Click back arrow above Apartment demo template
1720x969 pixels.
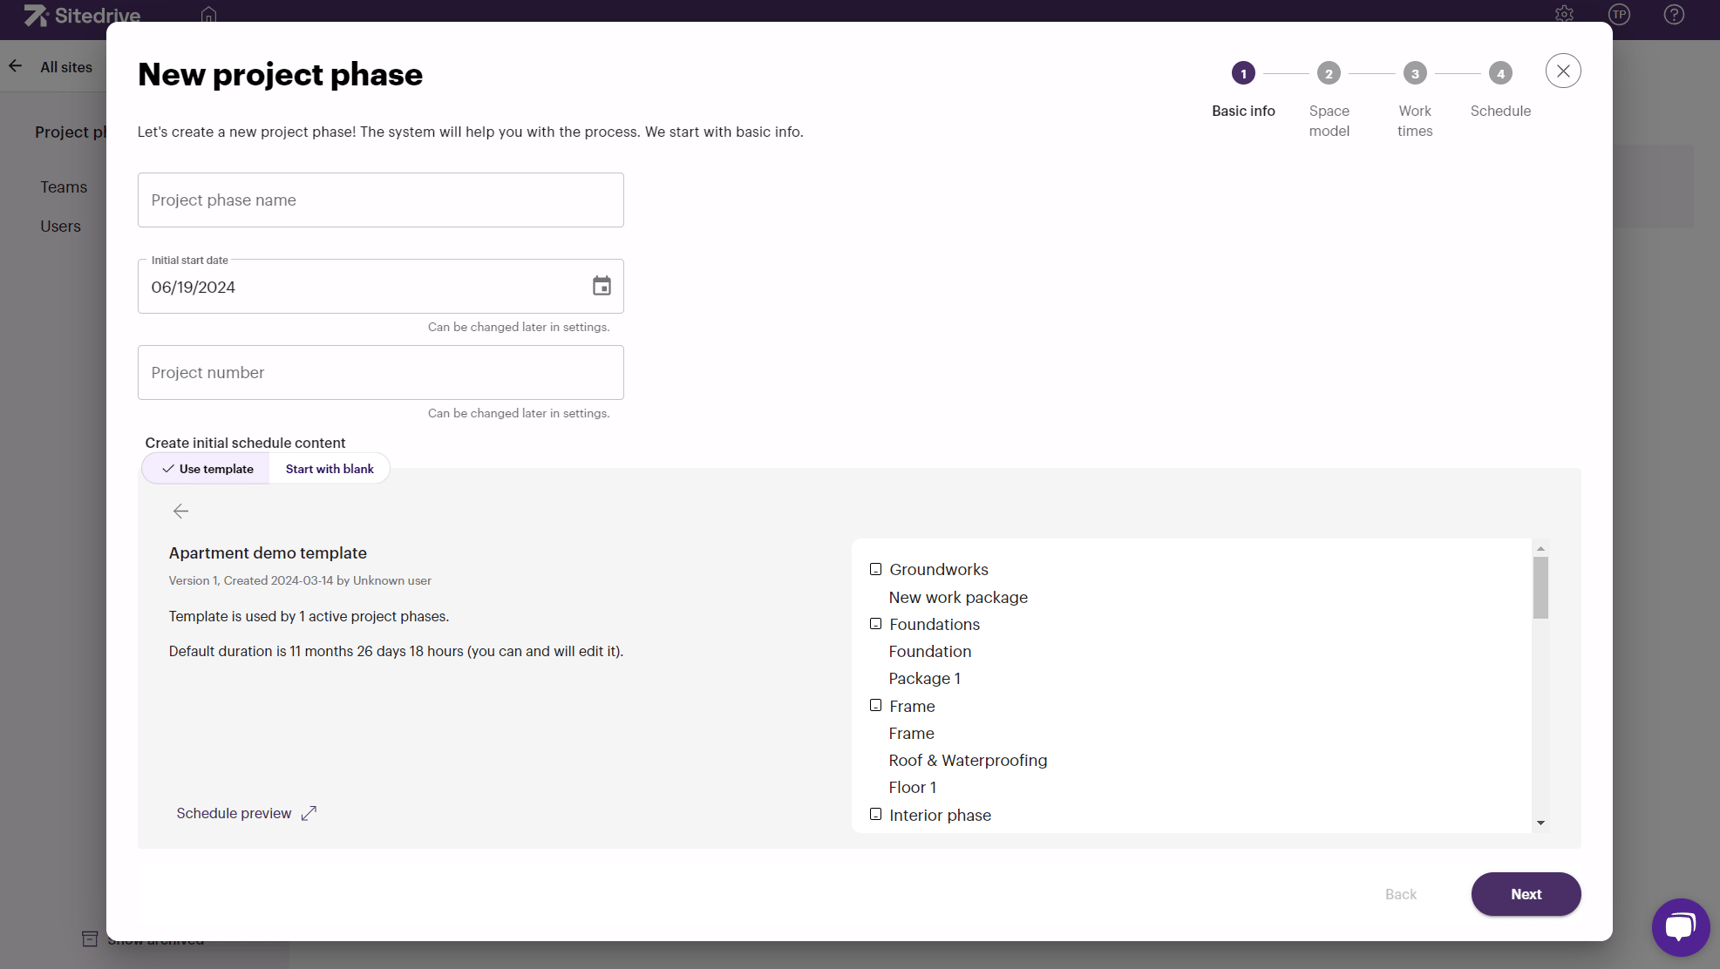click(x=181, y=511)
